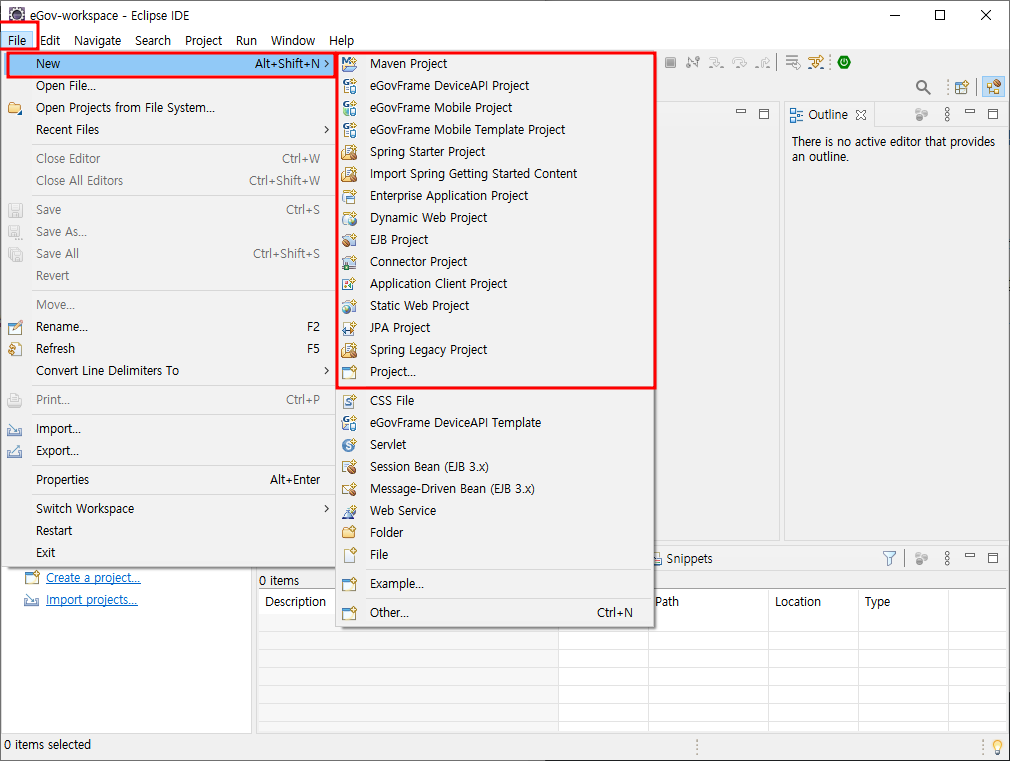Maximize the editor area
This screenshot has height=761, width=1010.
coord(764,114)
